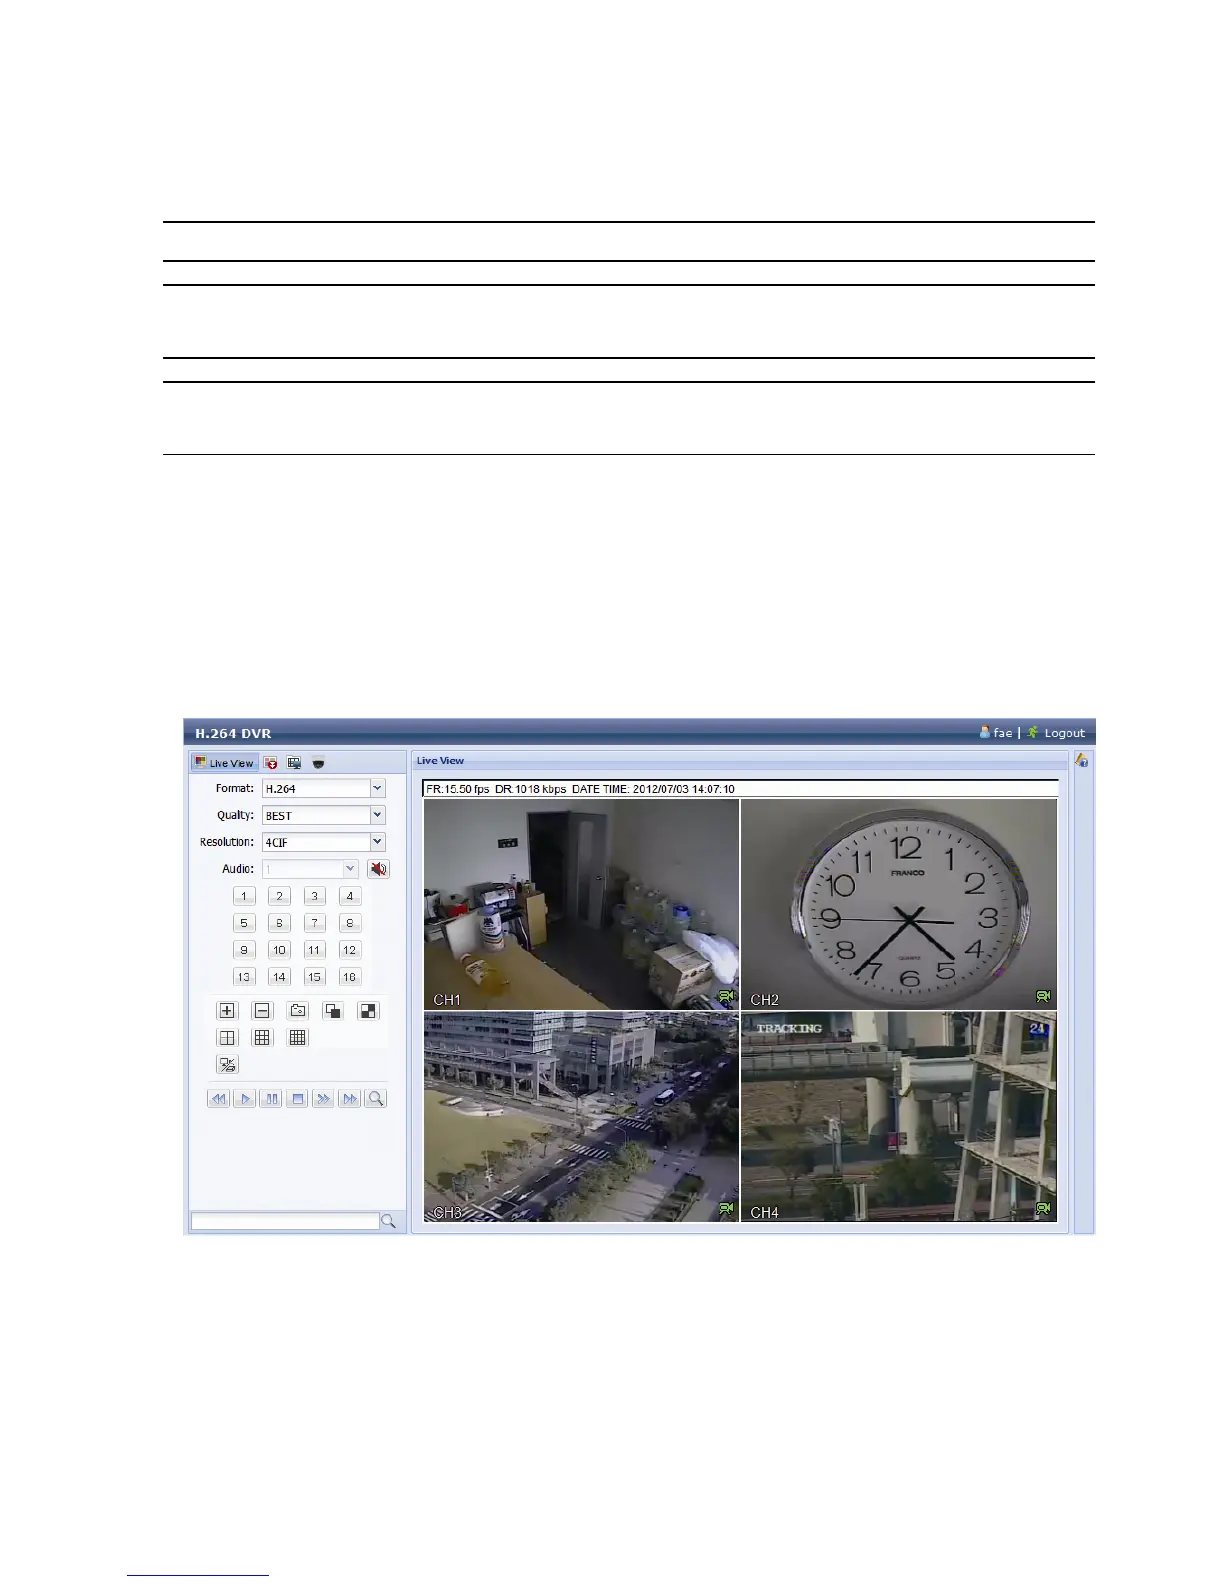Viewport: 1224px width, 1584px height.
Task: Click the search text field at panel bottom
Action: point(285,1221)
